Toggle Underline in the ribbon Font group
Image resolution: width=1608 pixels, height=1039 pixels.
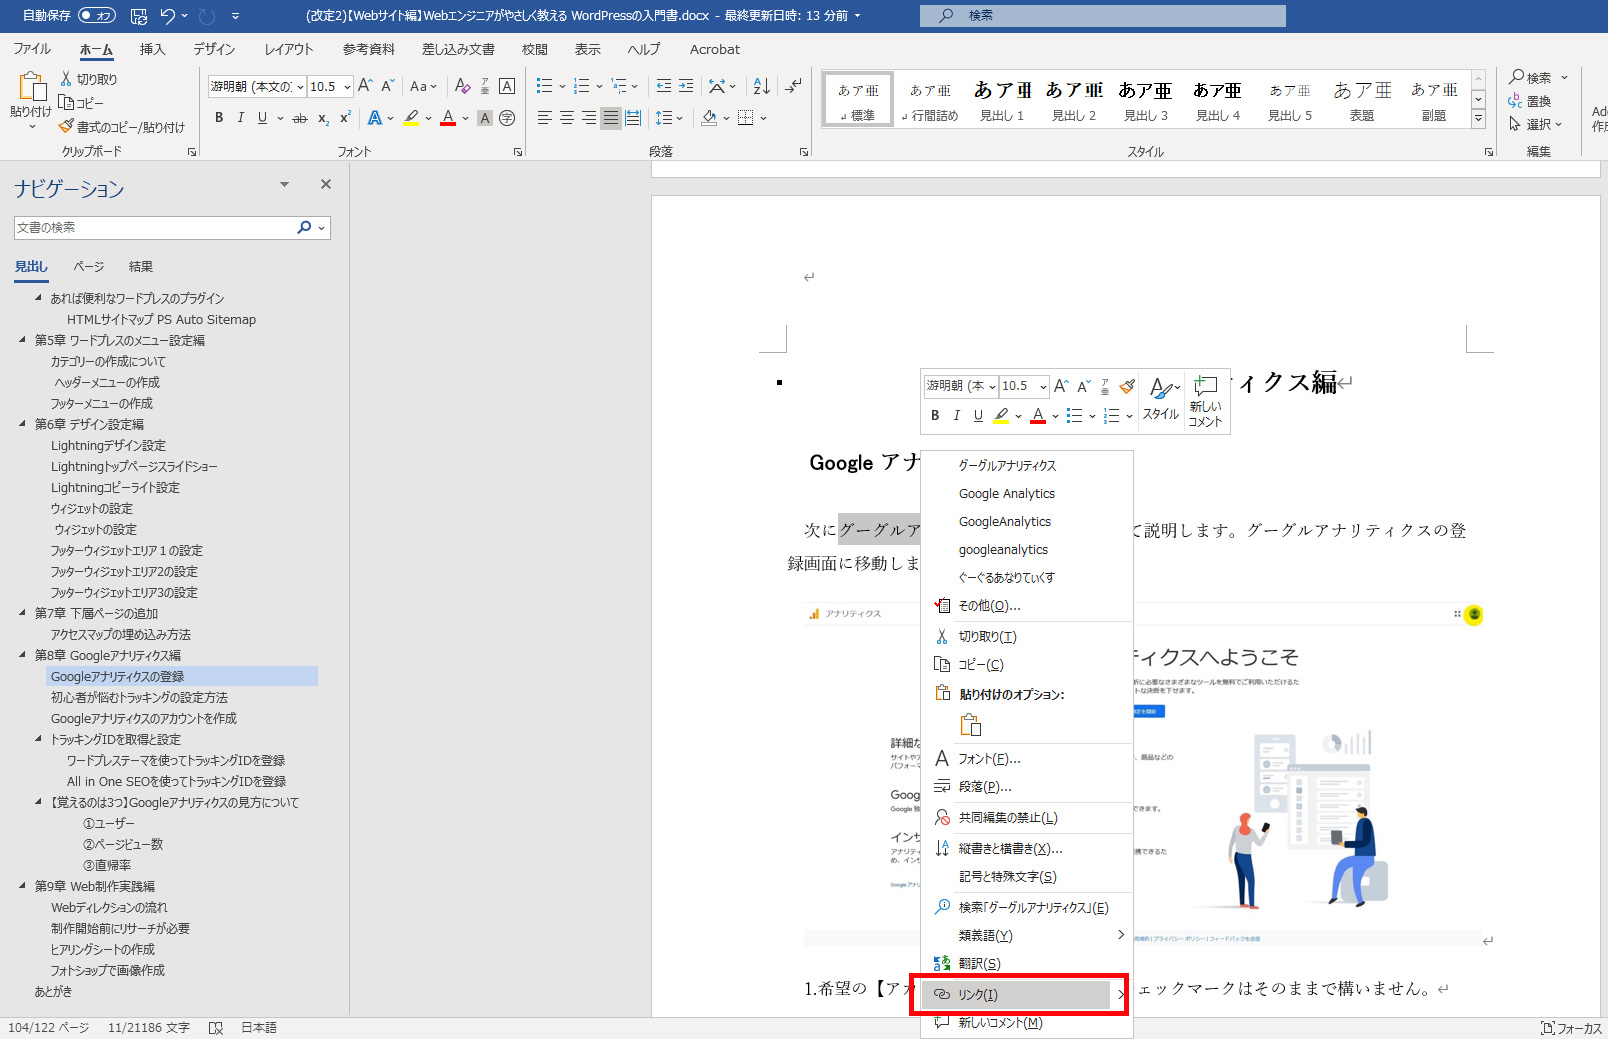(262, 118)
